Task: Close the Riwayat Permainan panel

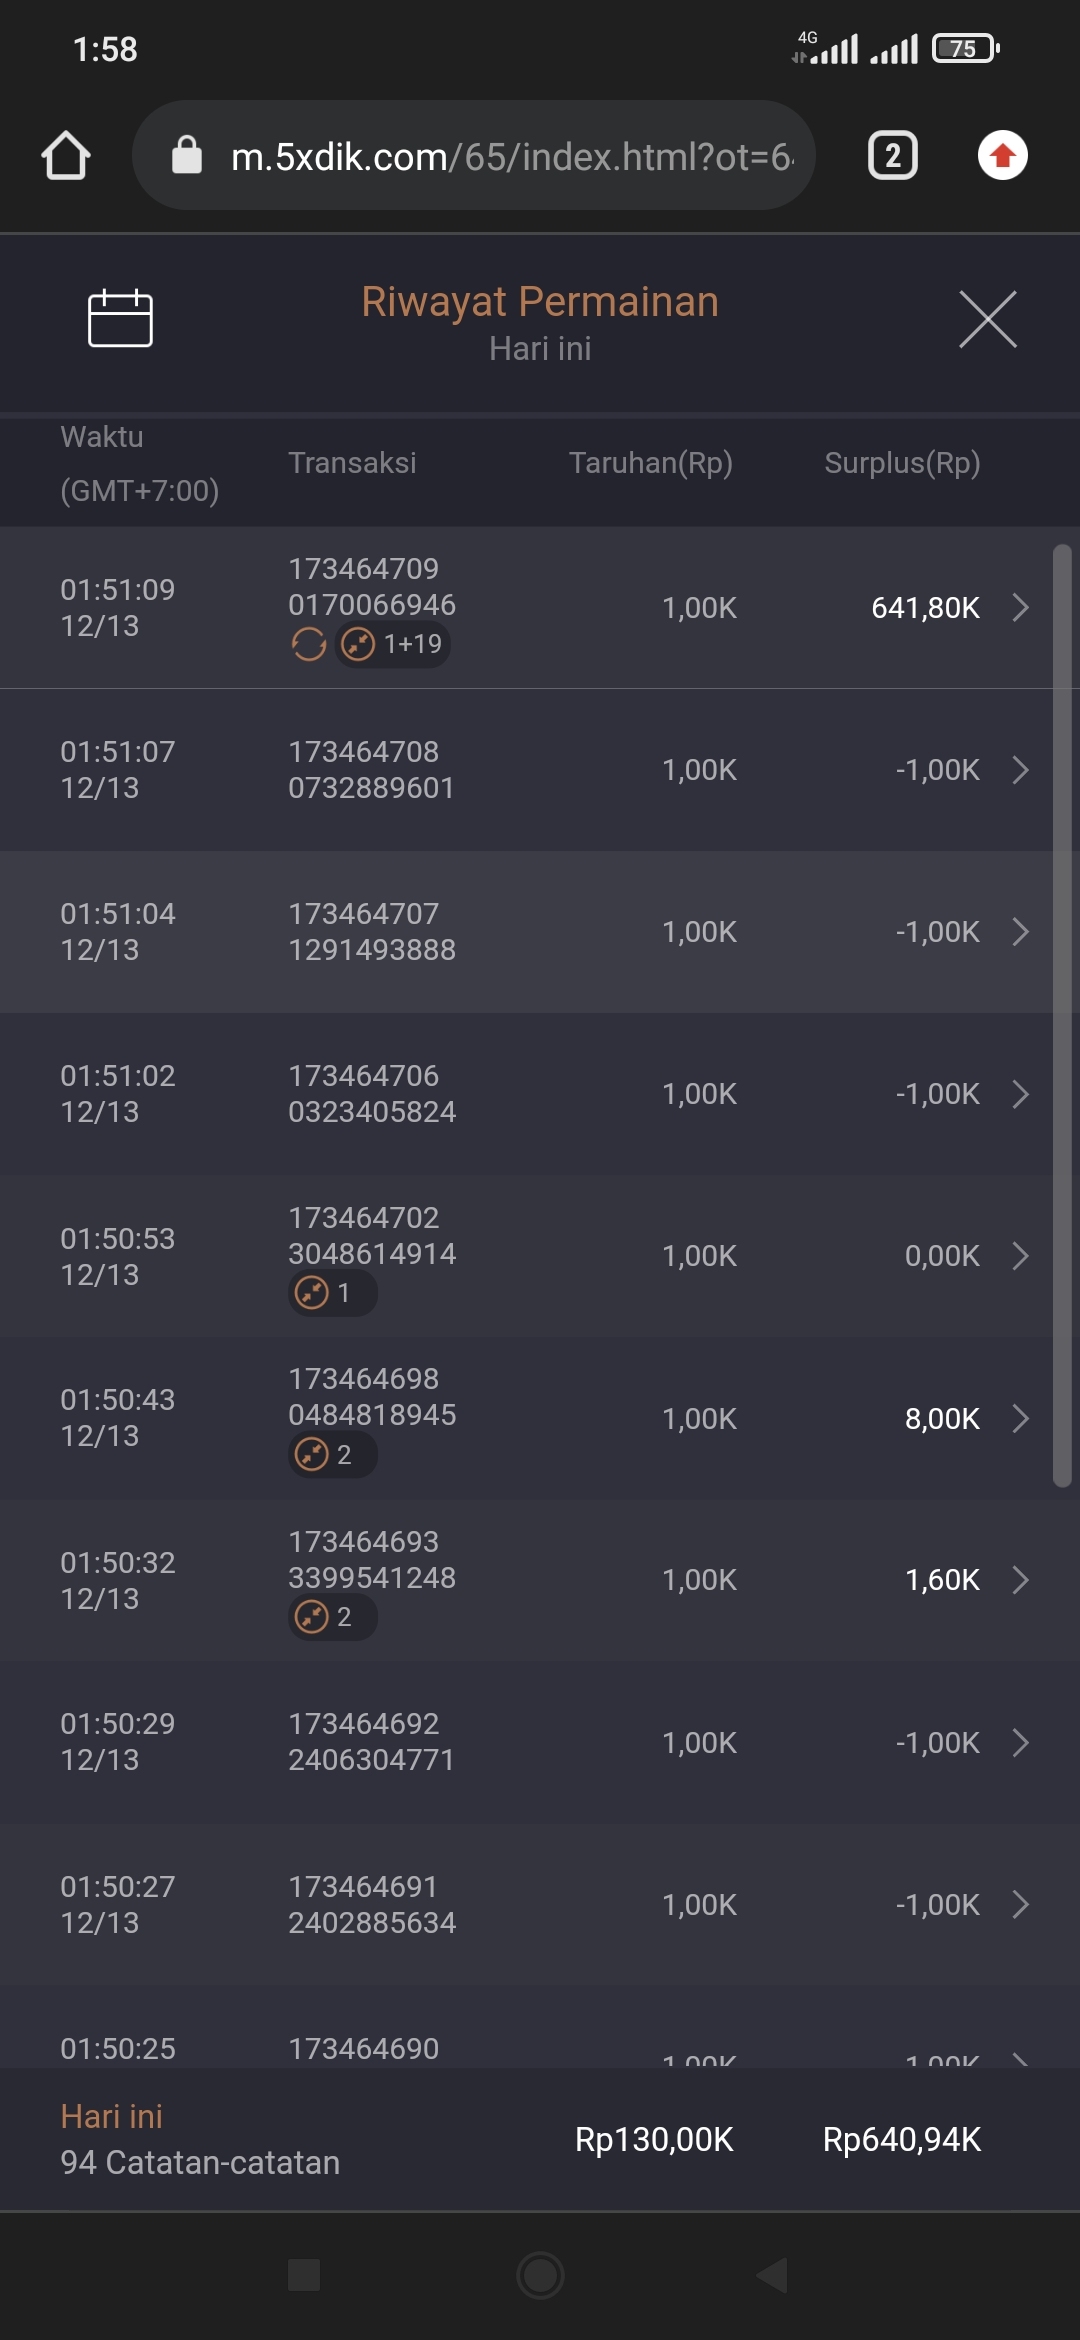Action: click(987, 320)
